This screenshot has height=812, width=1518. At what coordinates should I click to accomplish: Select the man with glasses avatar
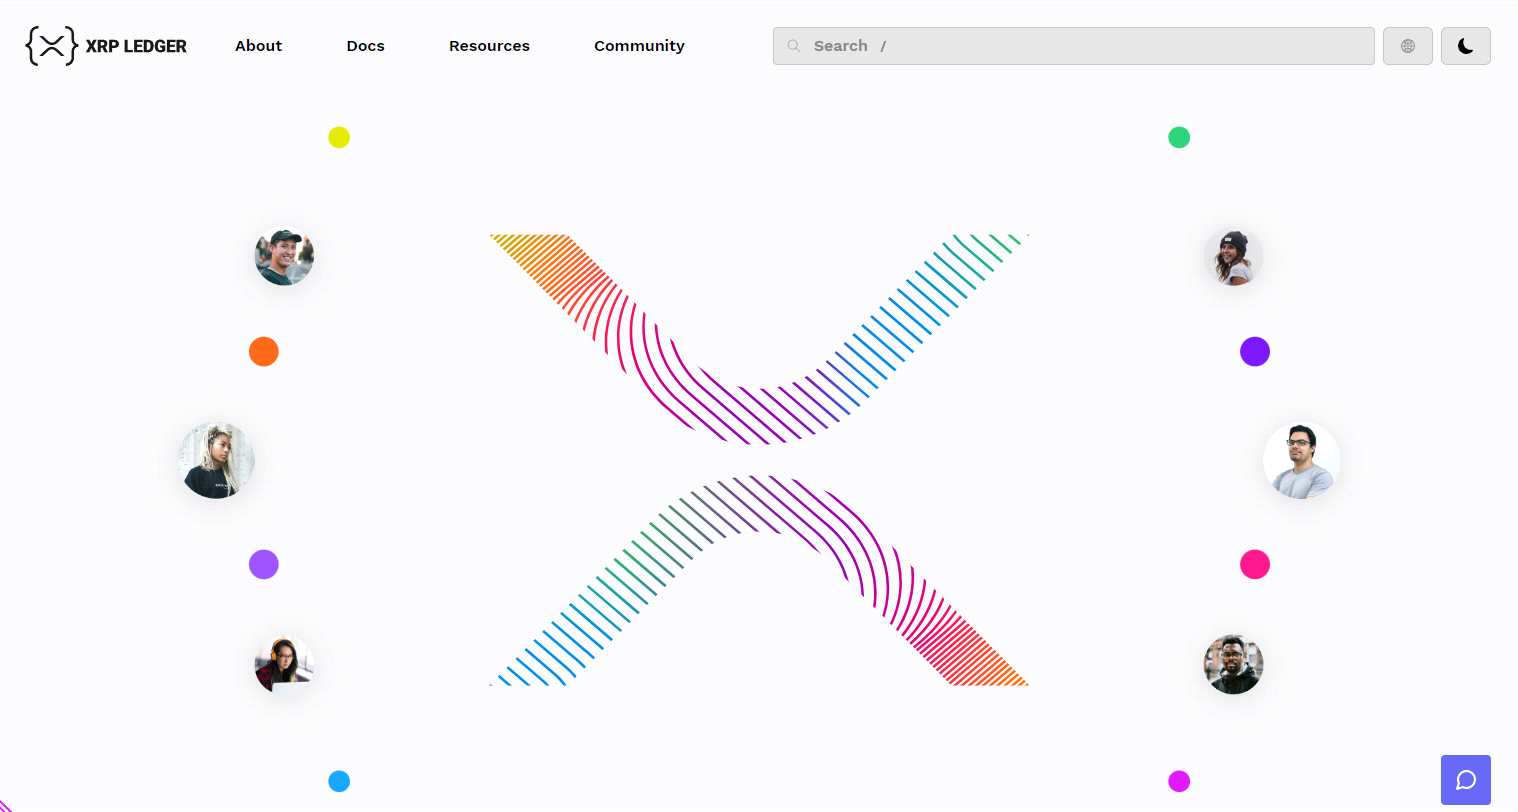tap(1301, 460)
